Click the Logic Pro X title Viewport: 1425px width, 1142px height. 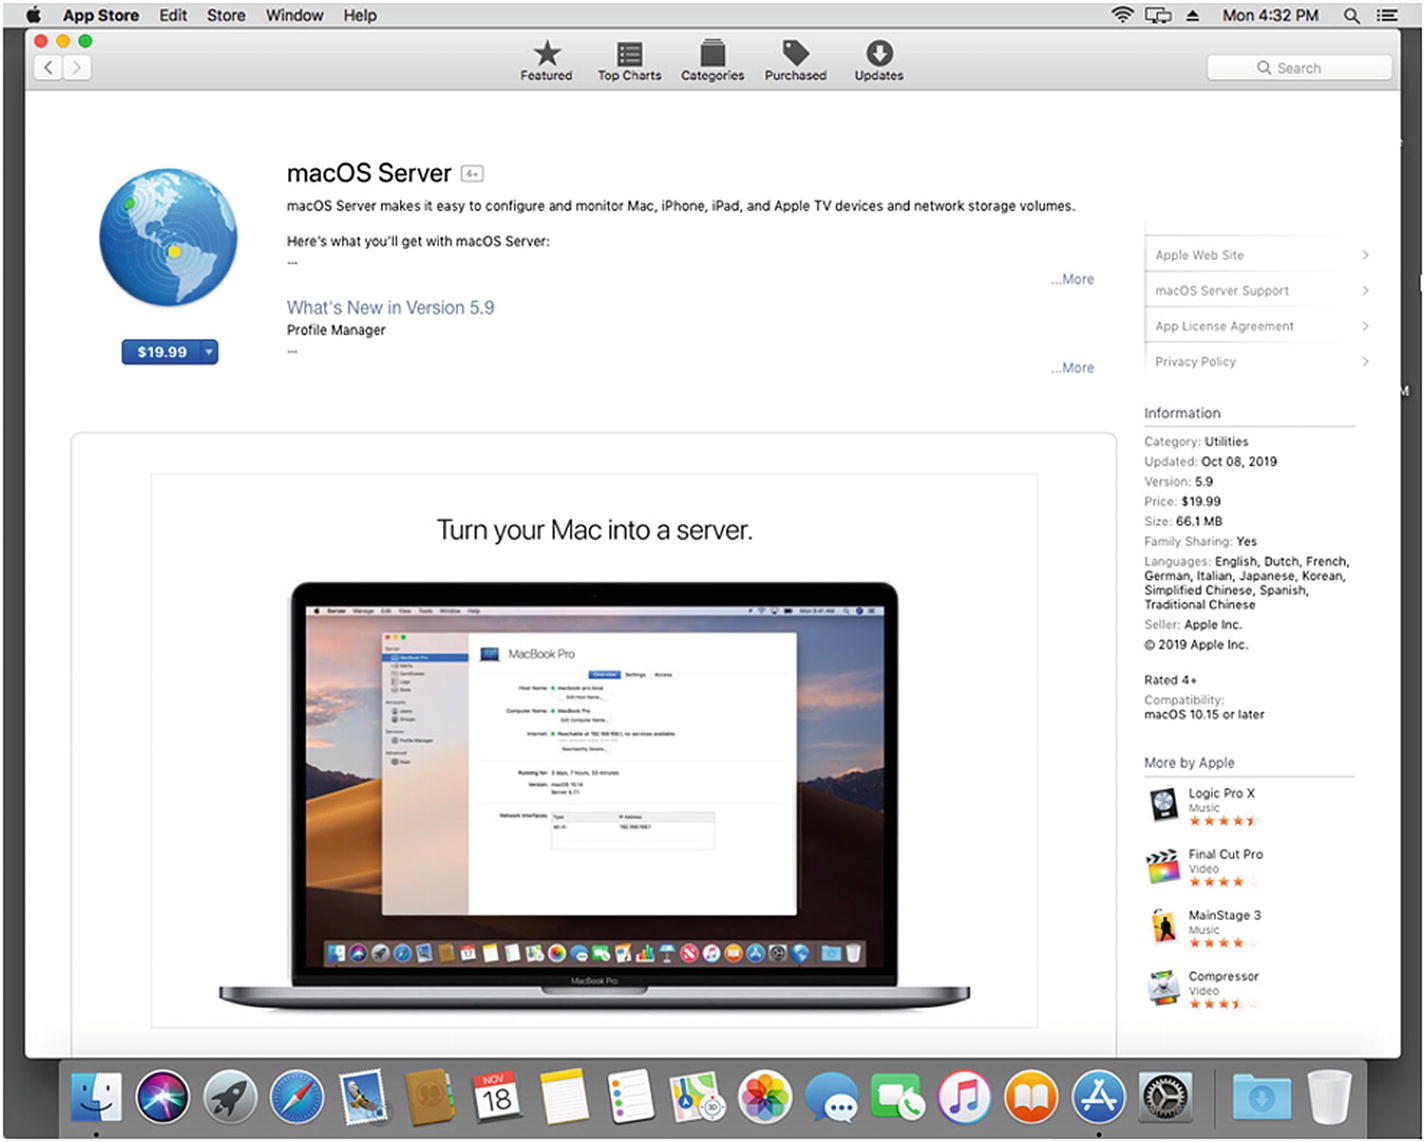[x=1221, y=793]
